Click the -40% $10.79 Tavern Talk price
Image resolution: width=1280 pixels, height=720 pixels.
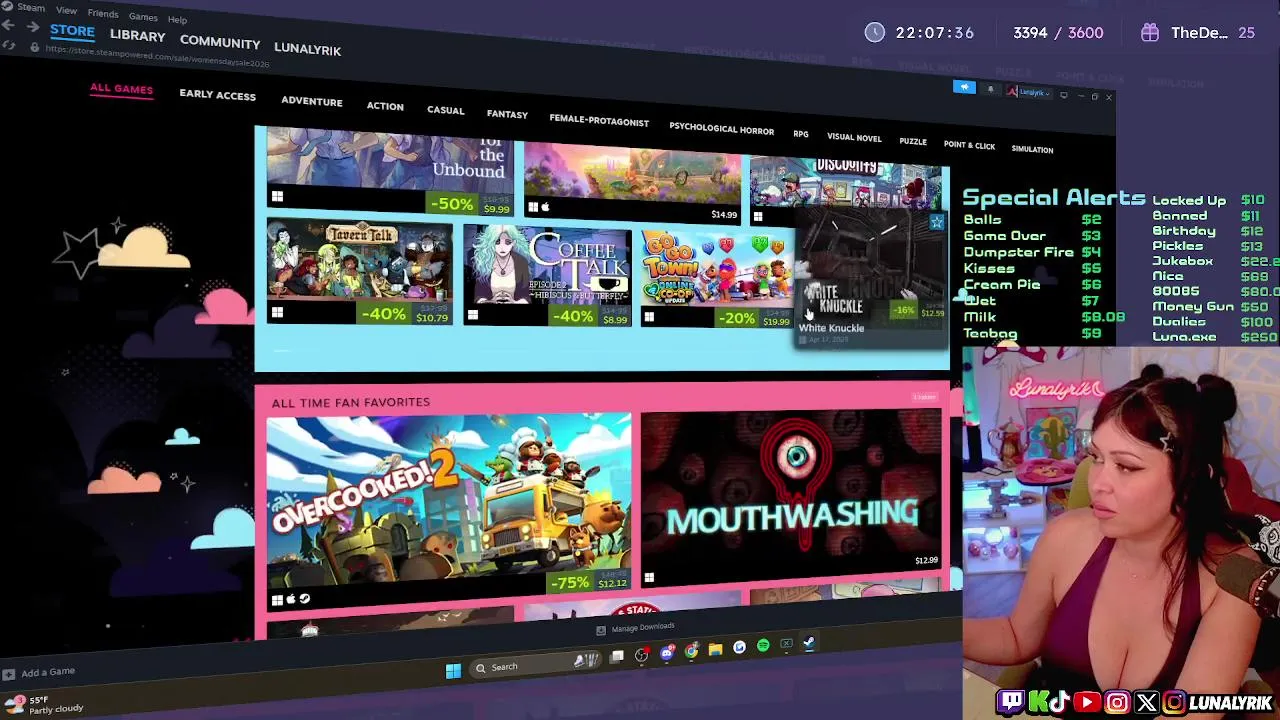point(403,314)
